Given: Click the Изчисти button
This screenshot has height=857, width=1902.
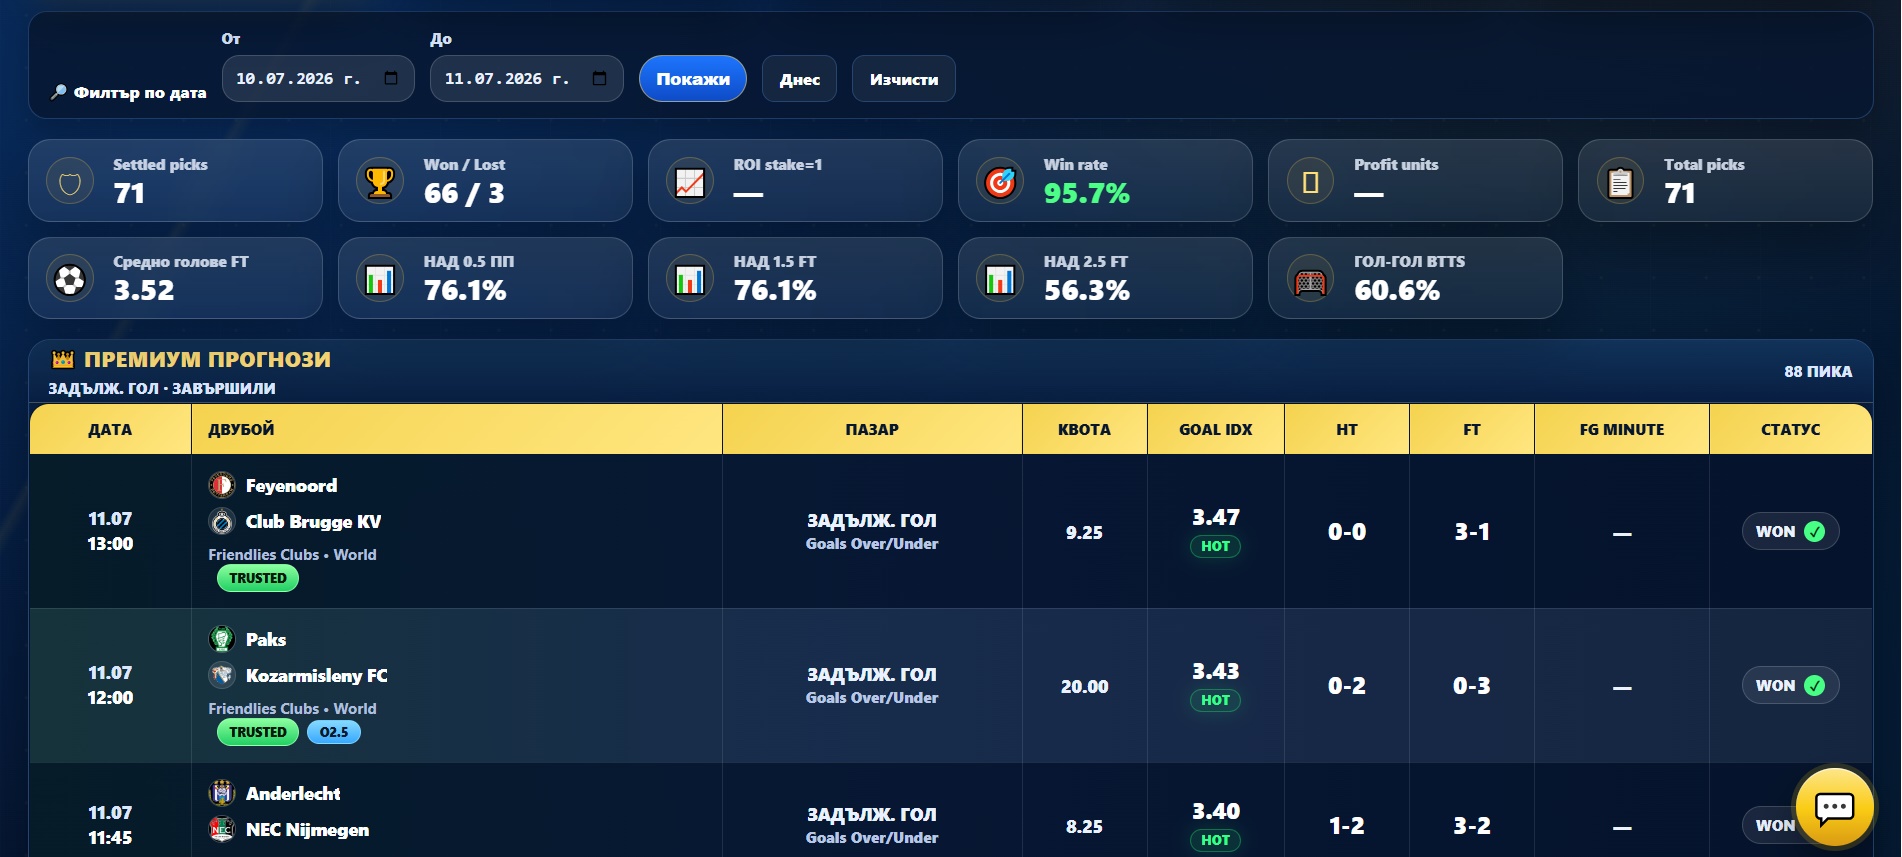Looking at the screenshot, I should (x=904, y=79).
